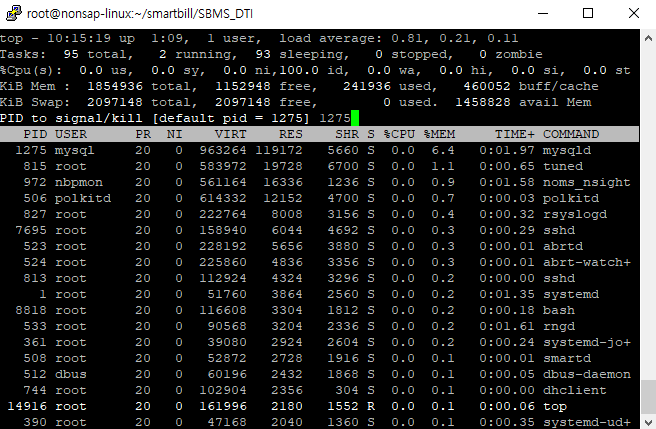
Task: Click the PID column header
Action: pyautogui.click(x=35, y=134)
